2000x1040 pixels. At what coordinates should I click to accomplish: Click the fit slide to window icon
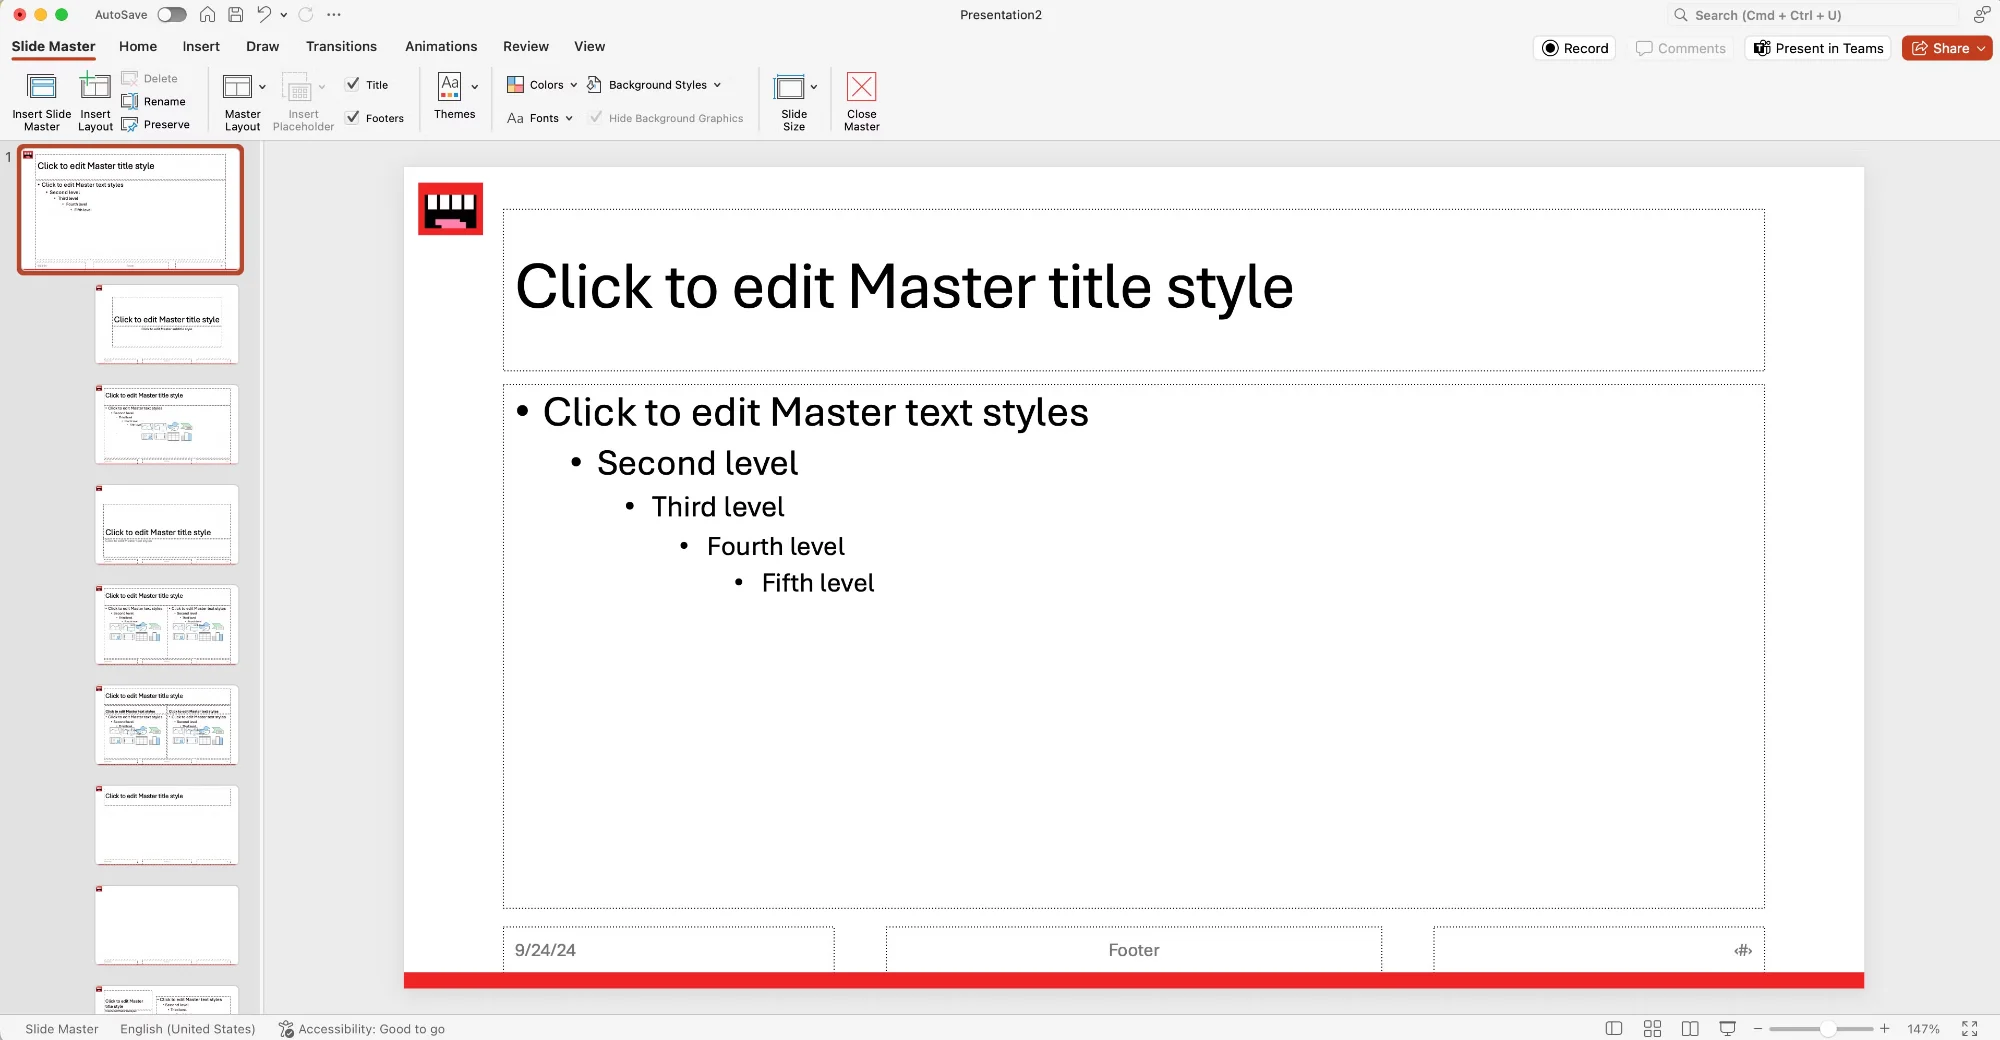(1969, 1028)
